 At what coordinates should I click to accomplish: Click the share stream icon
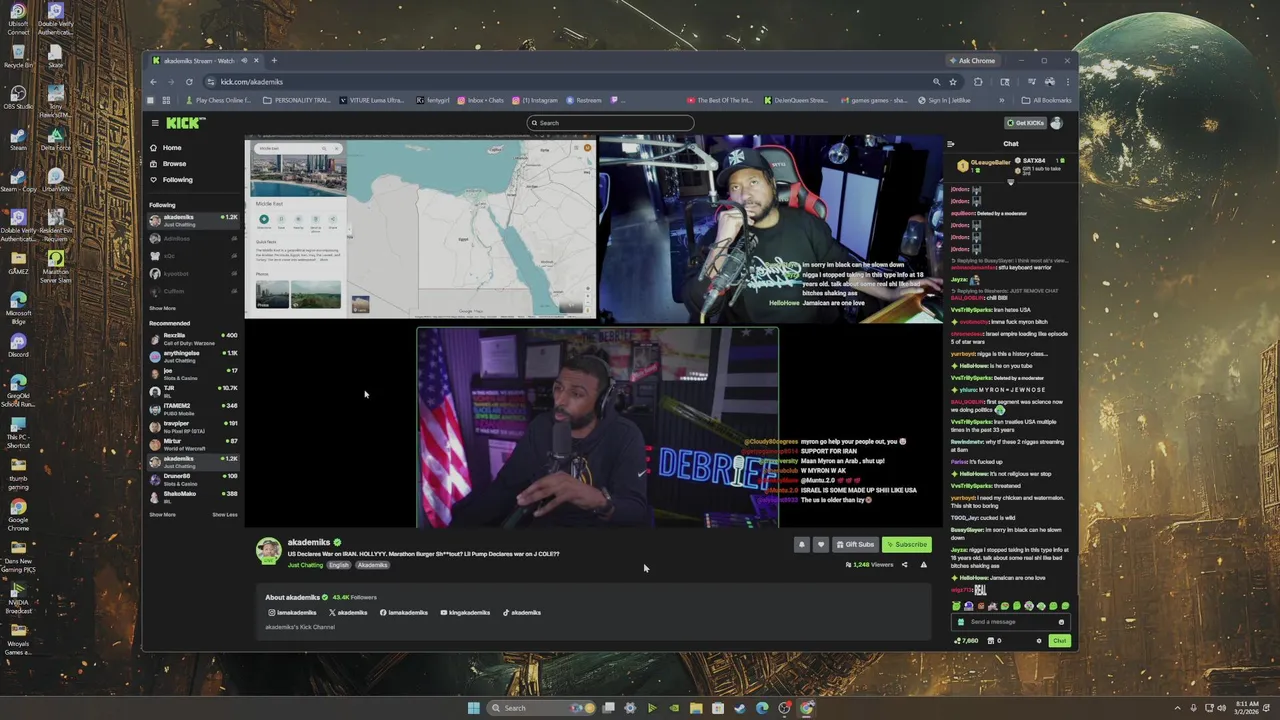[905, 565]
